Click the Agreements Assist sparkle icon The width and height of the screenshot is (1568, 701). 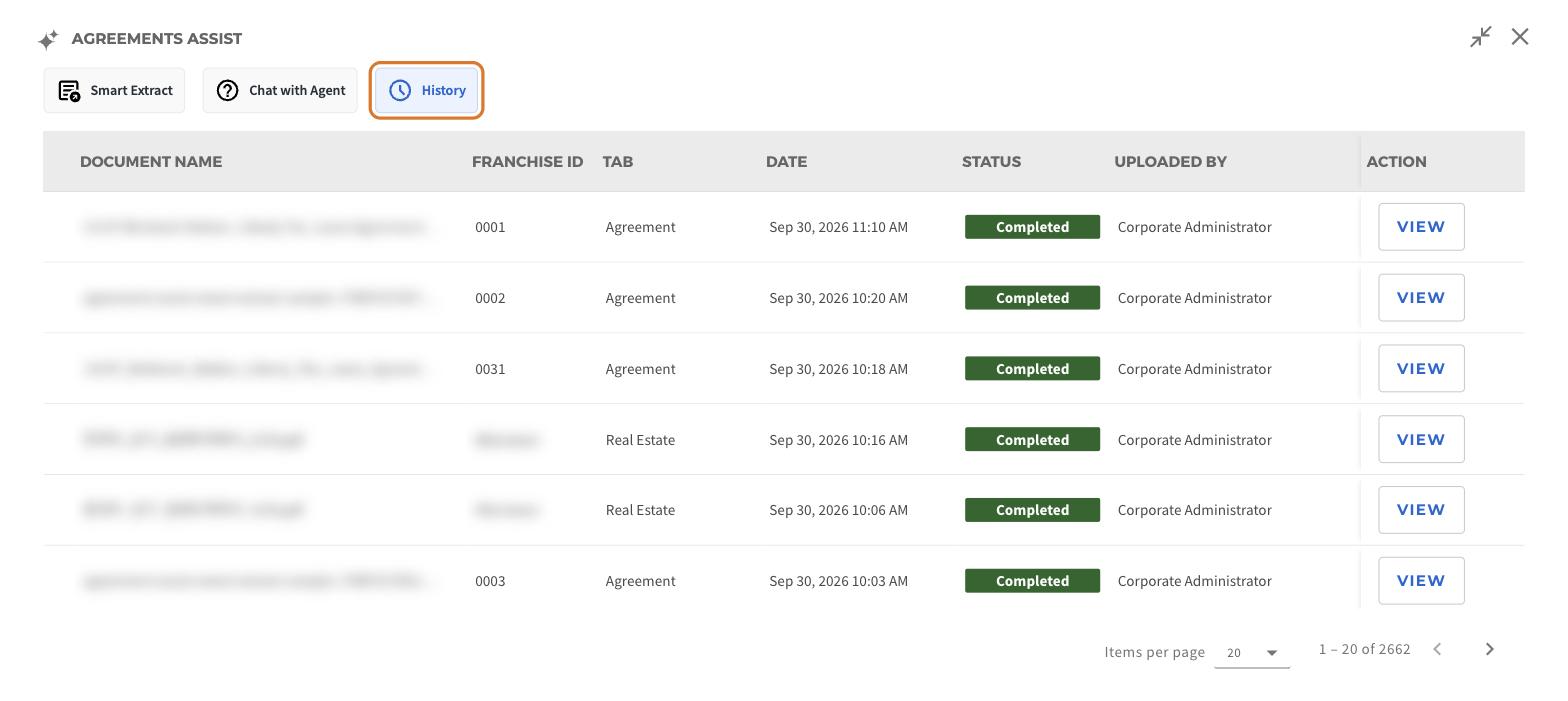[x=47, y=39]
